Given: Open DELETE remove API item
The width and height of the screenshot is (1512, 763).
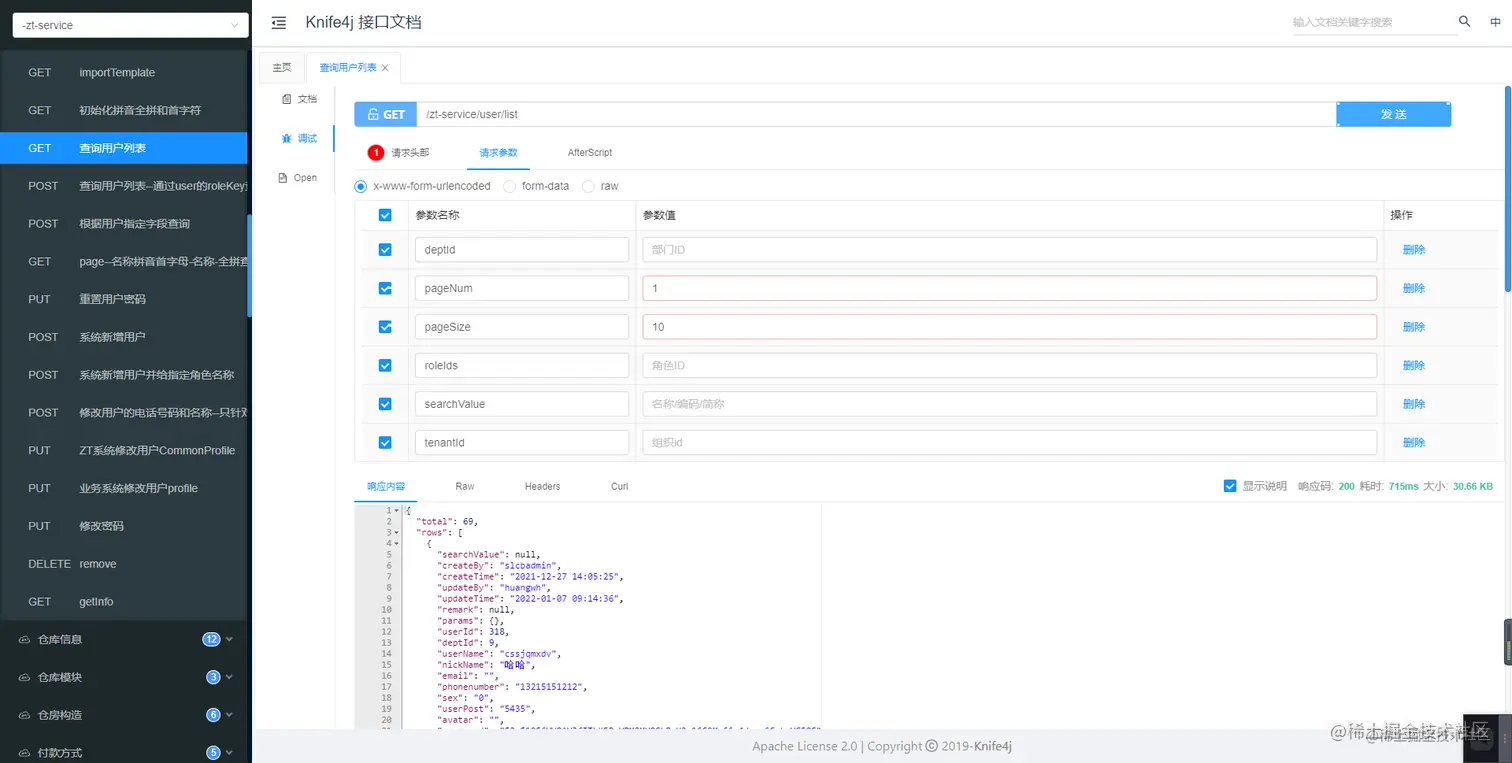Looking at the screenshot, I should coord(124,564).
